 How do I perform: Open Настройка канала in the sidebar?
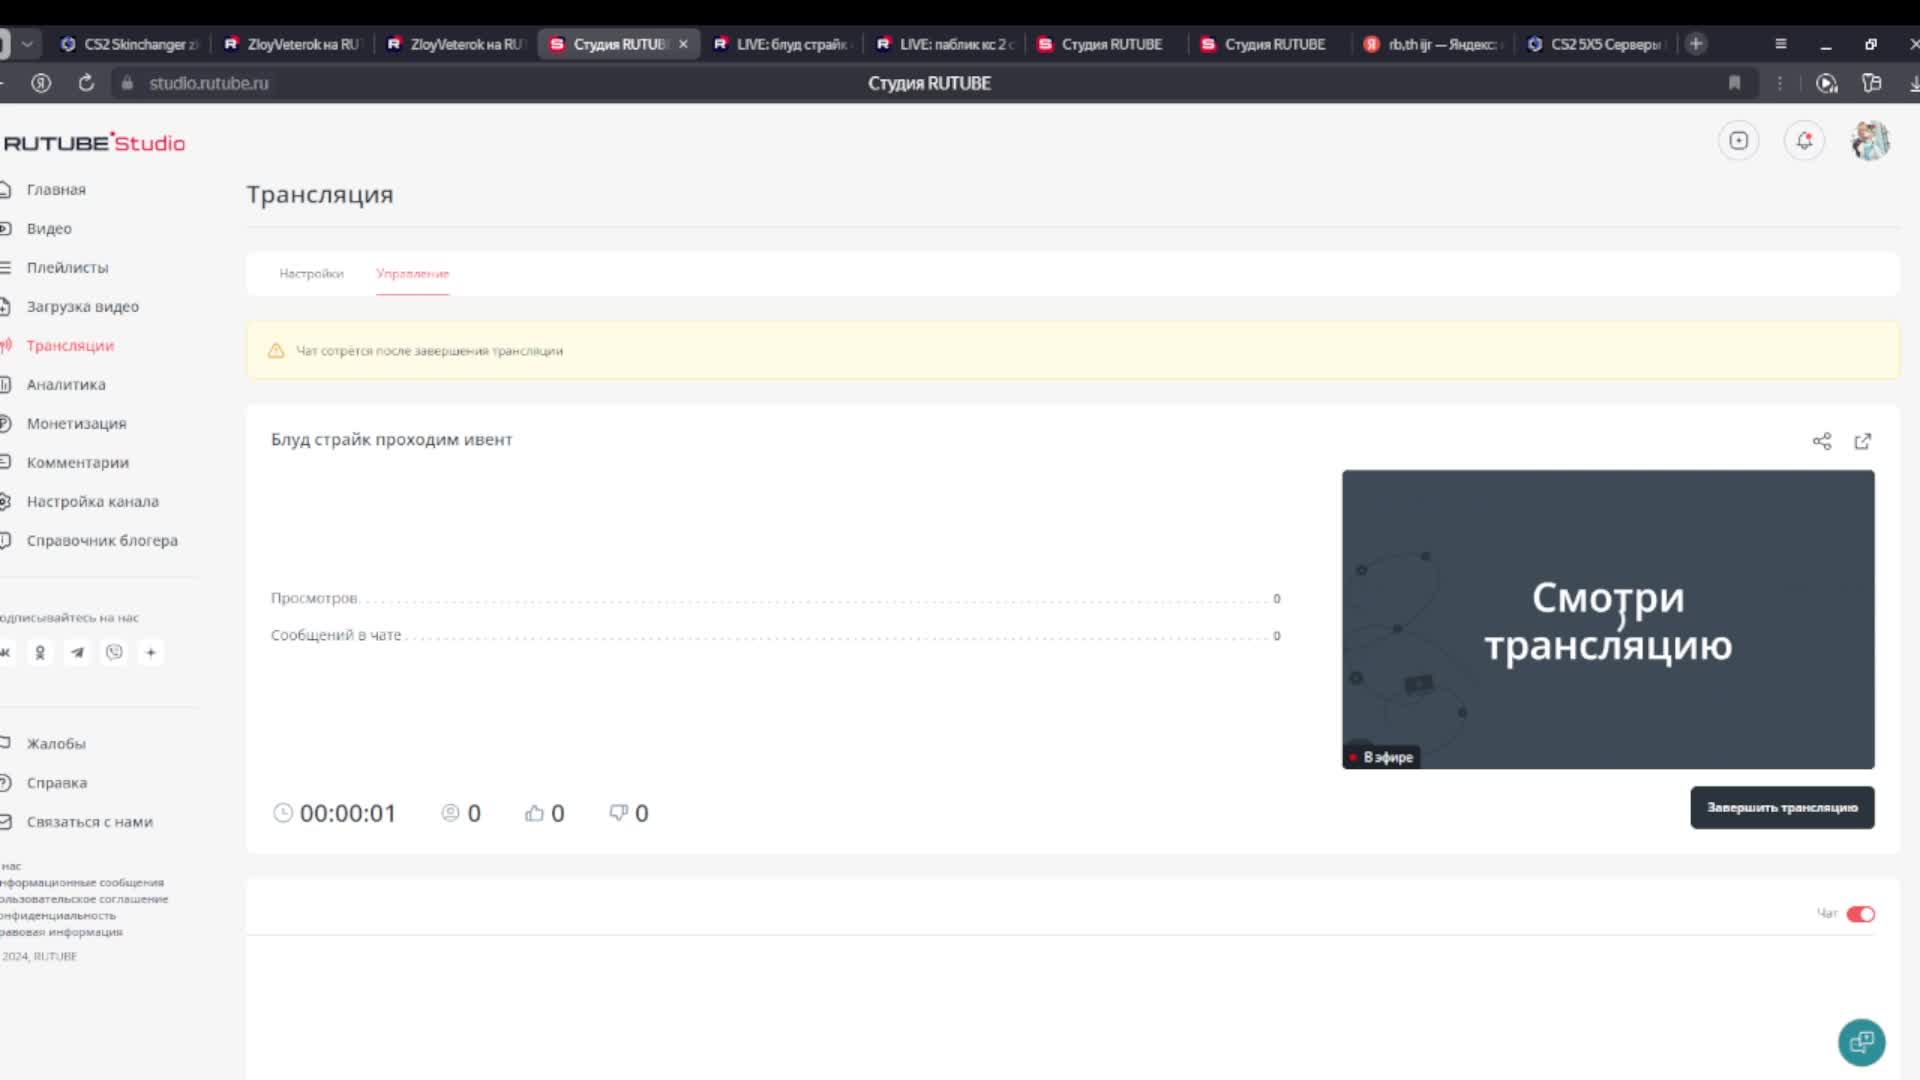(x=92, y=502)
